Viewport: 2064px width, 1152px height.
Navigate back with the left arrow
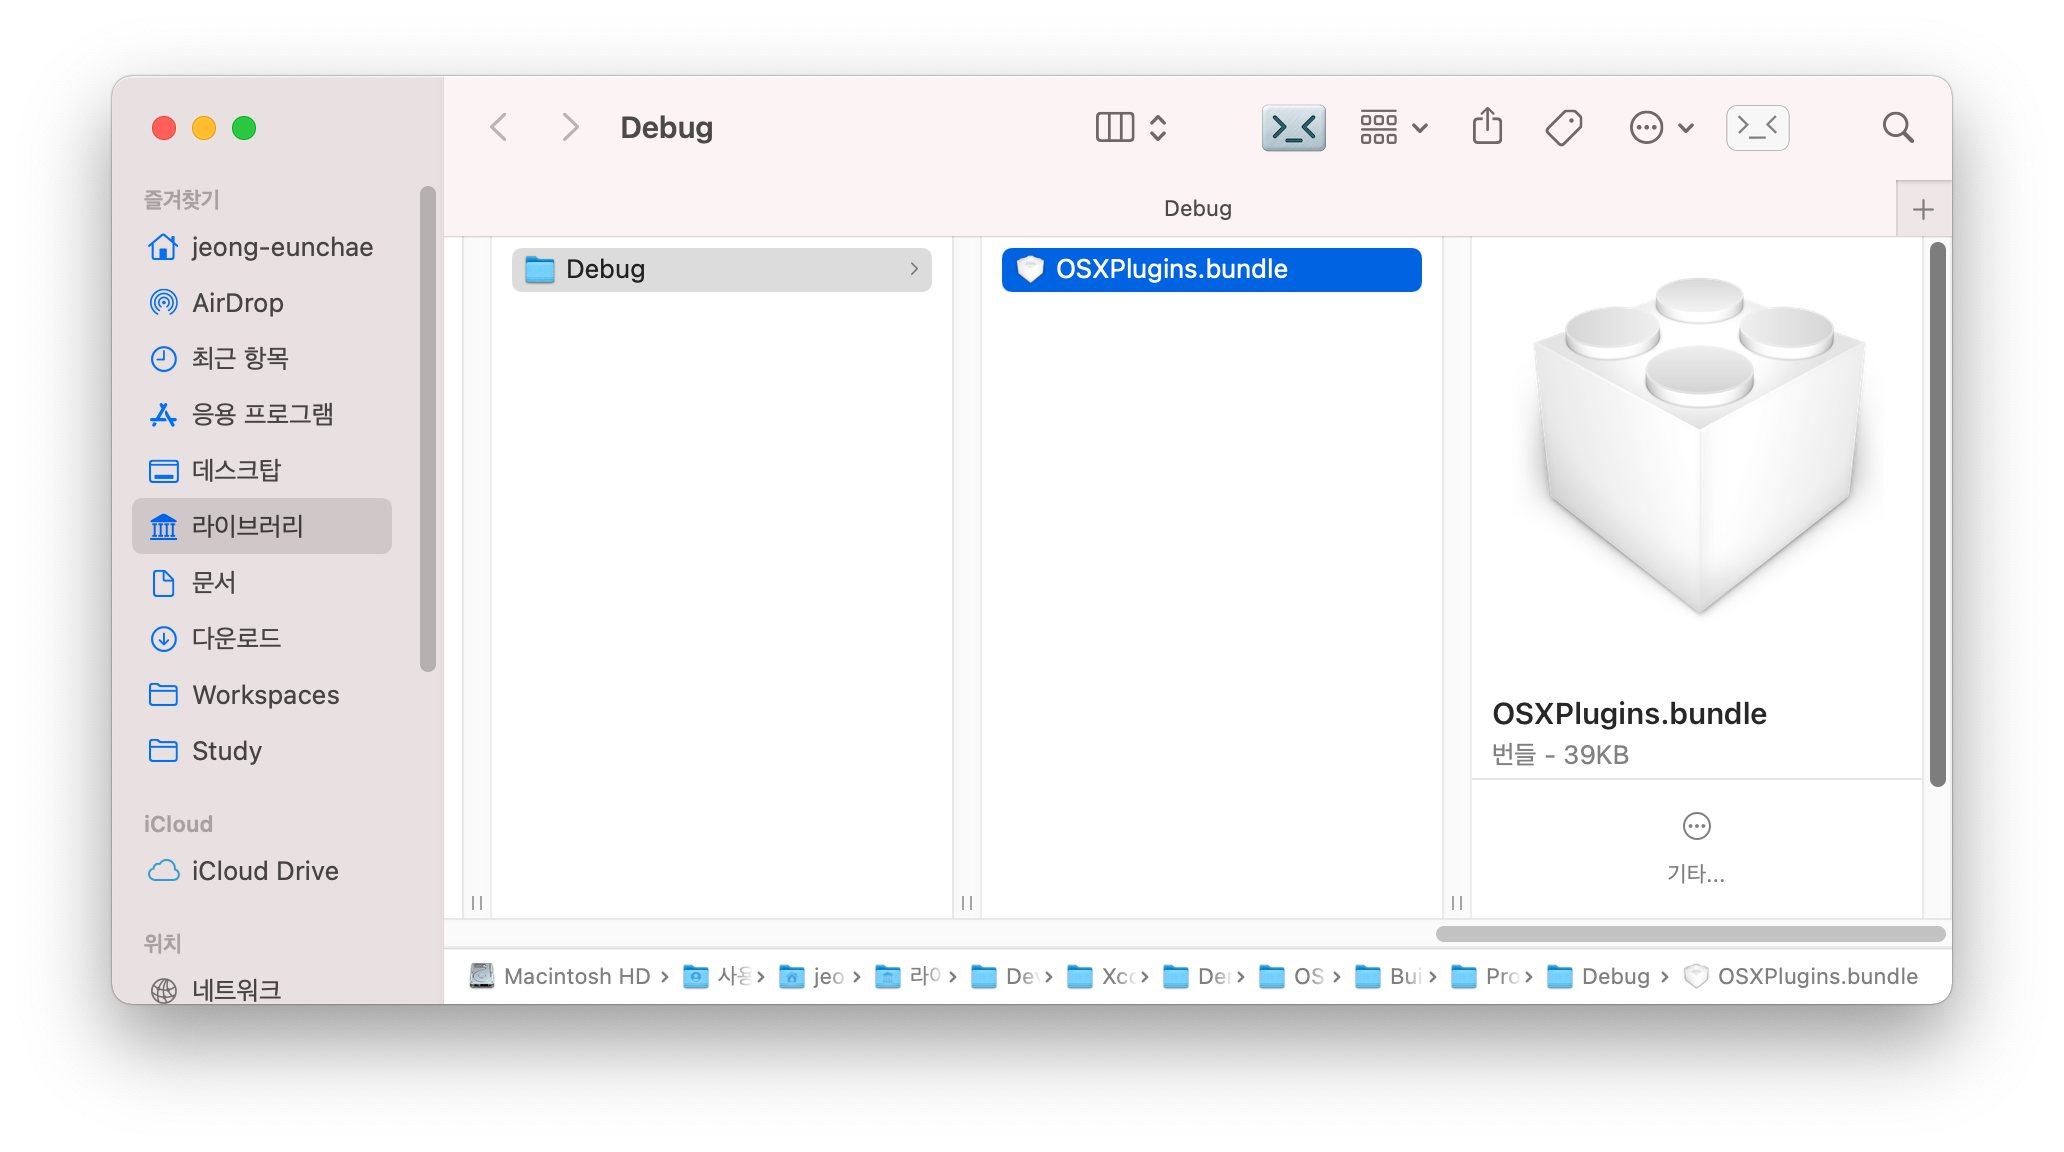point(499,127)
